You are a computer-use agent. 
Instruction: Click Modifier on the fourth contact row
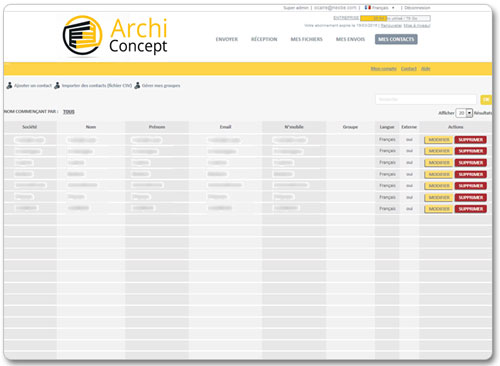click(438, 174)
